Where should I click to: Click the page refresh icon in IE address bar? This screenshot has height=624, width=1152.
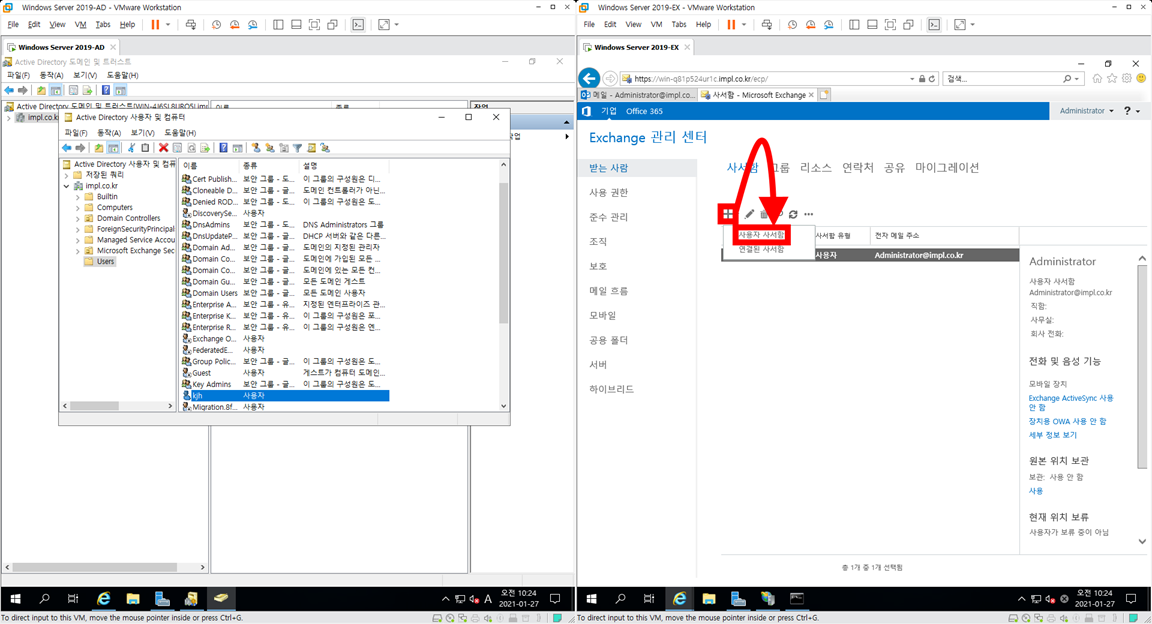932,79
